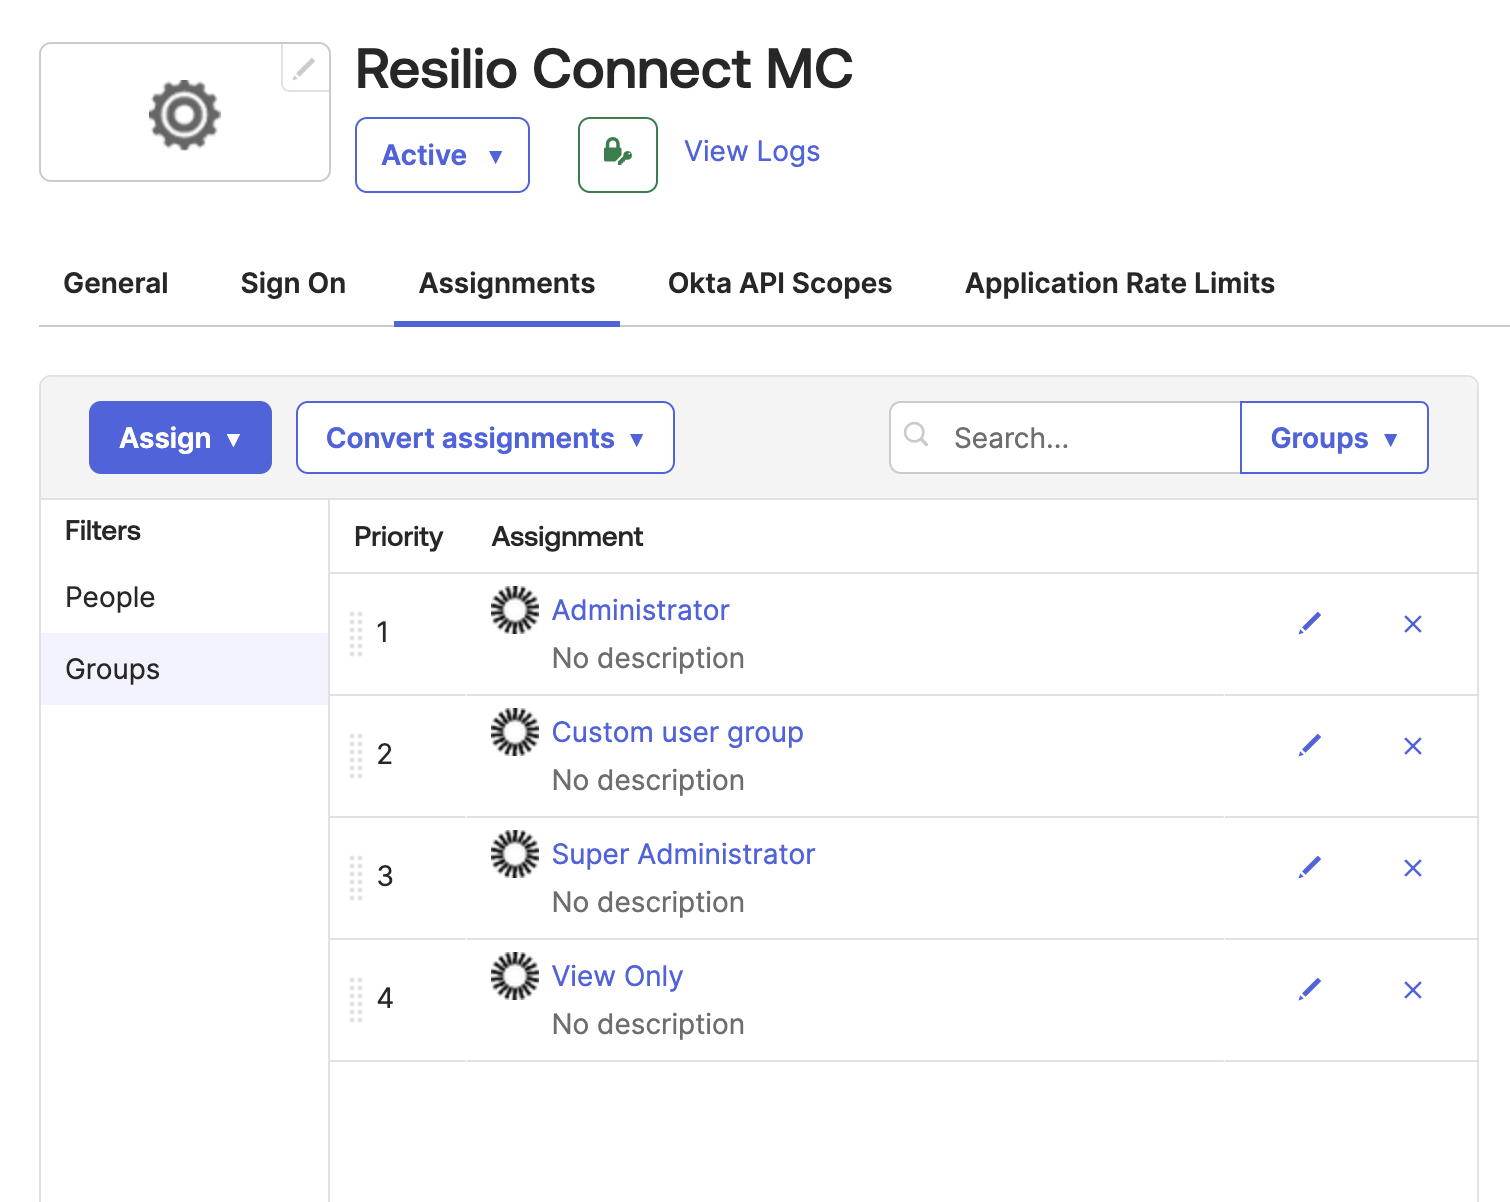Click the View Logs link
Screen dimensions: 1510x1202
tap(751, 152)
